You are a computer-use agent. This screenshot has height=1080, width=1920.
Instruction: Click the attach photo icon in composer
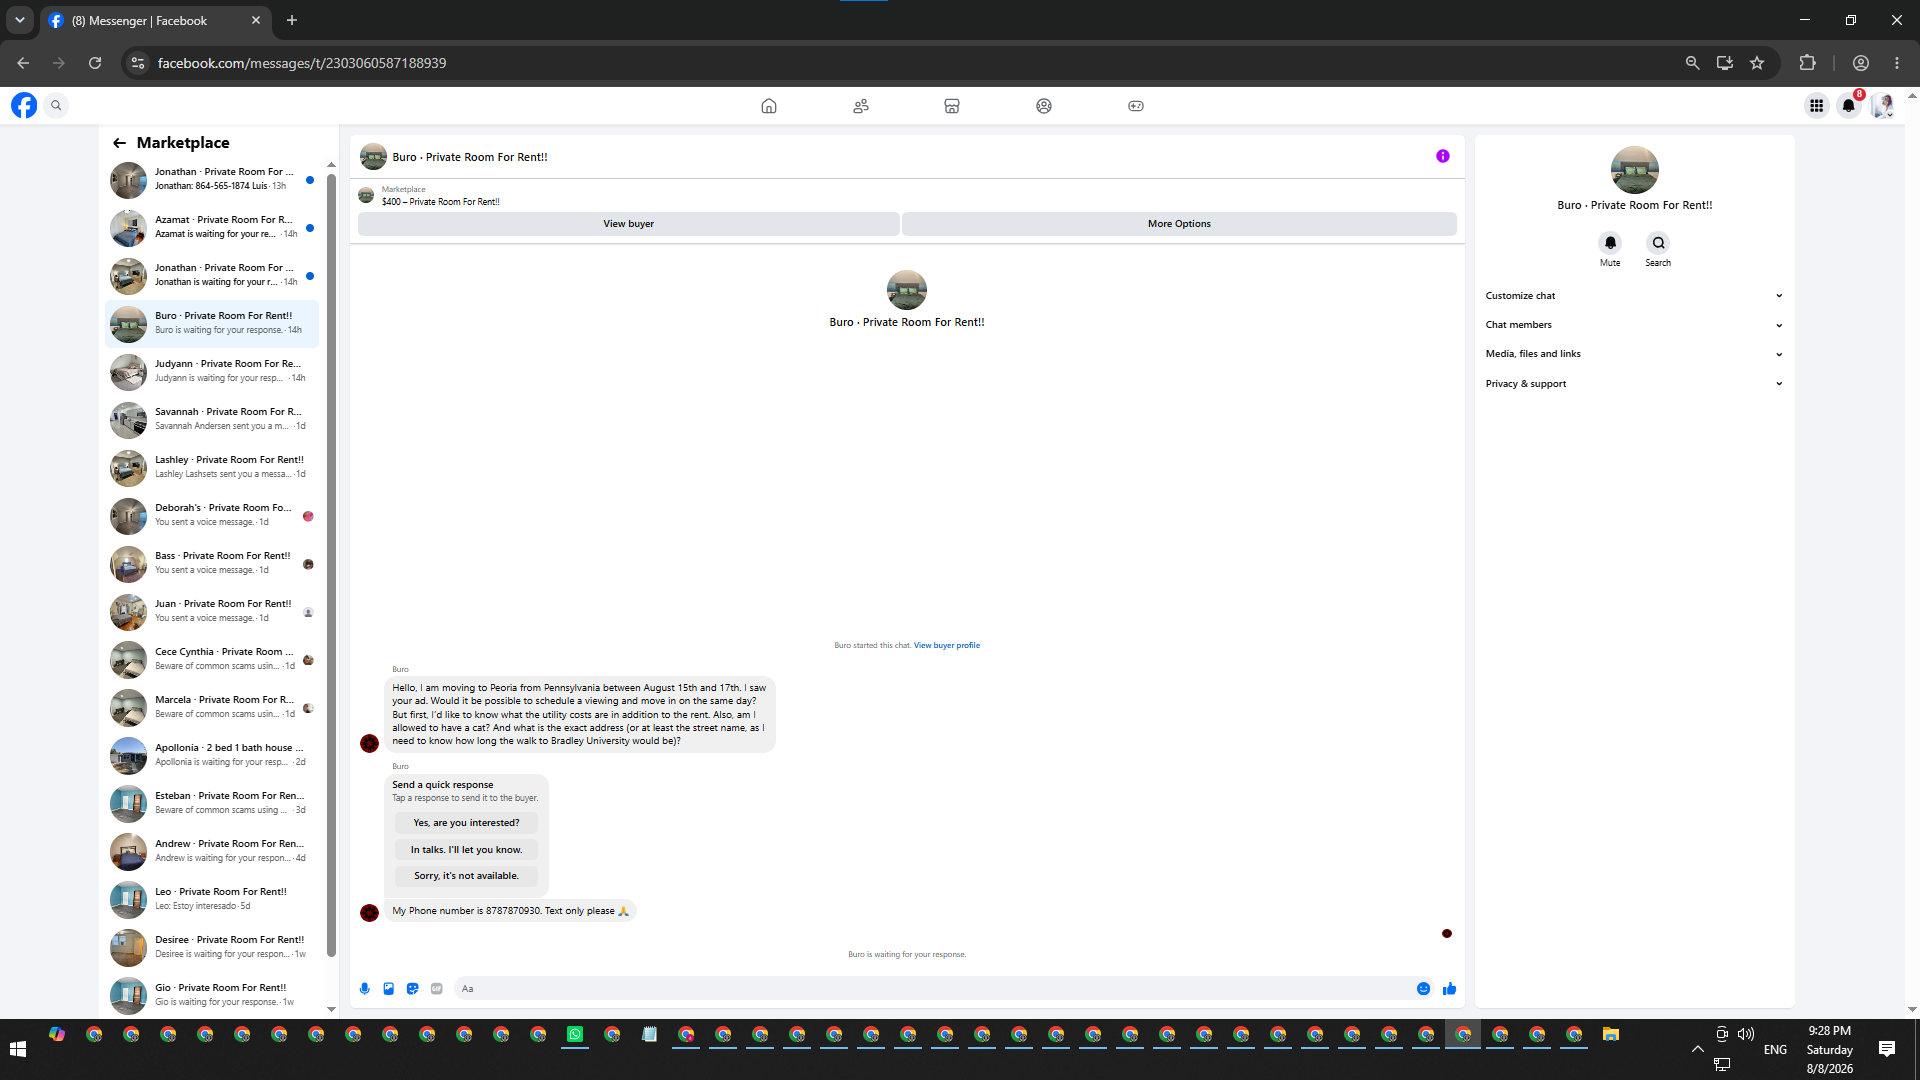389,989
